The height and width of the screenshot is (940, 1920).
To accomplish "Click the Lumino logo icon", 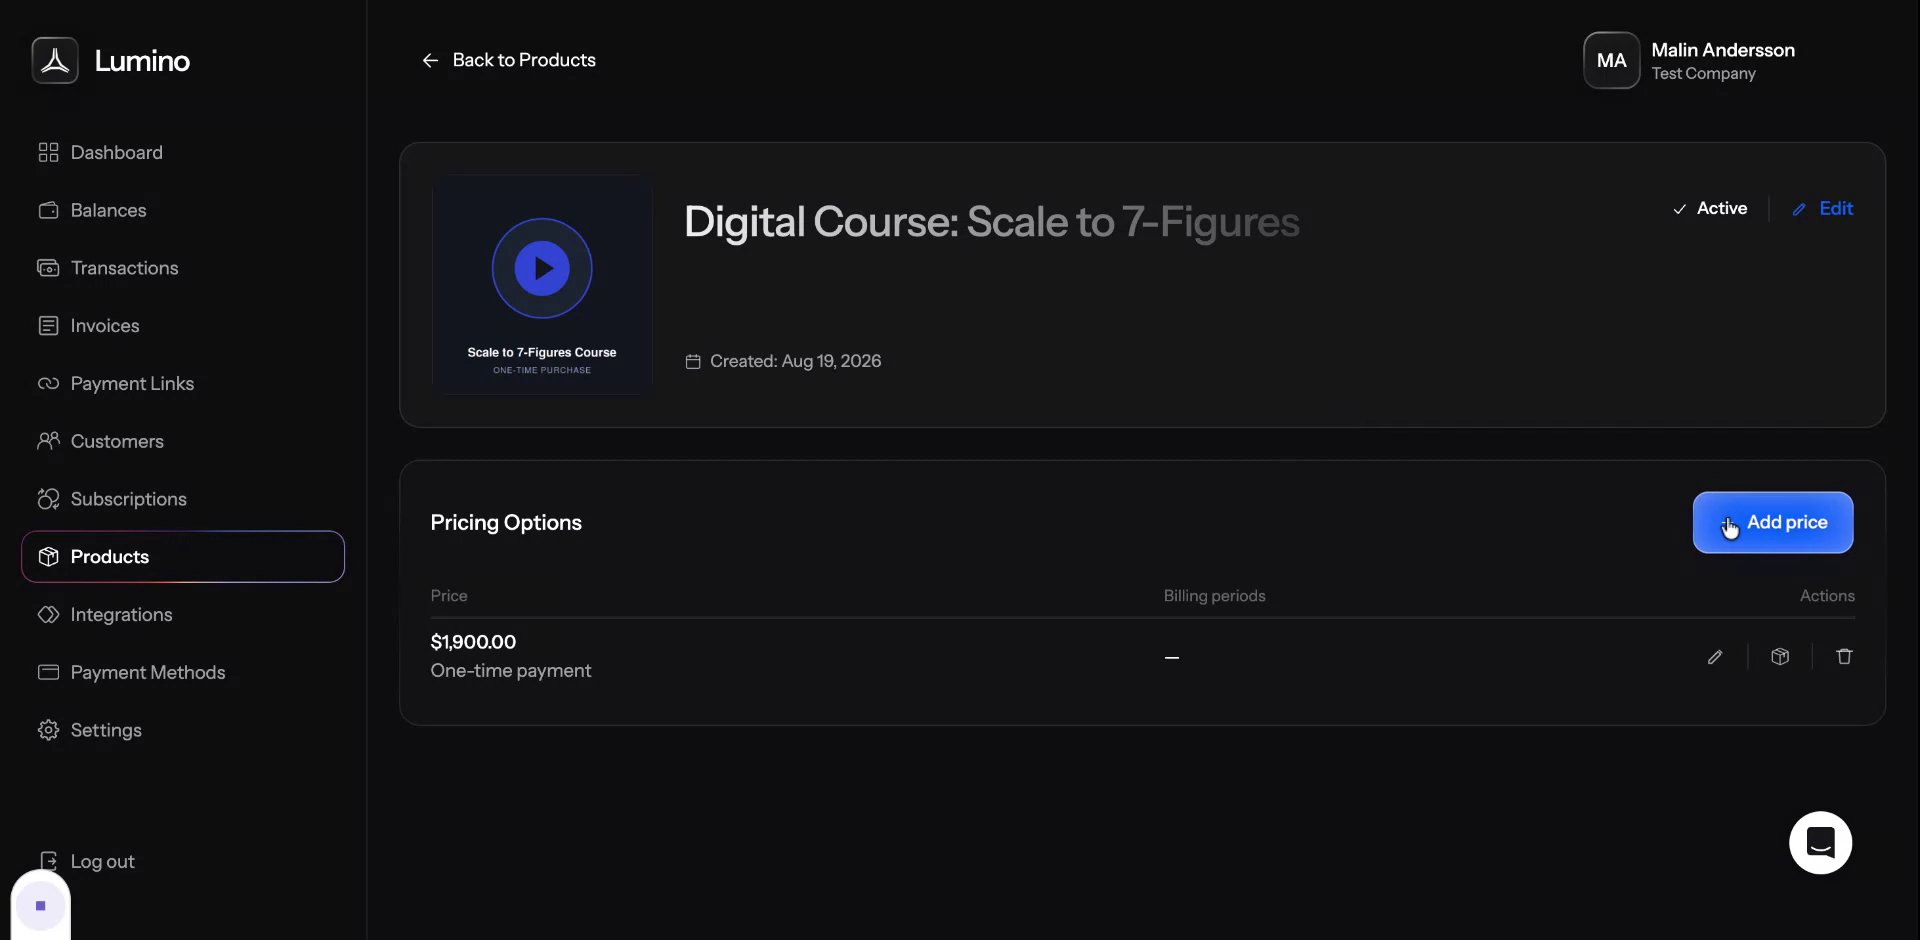I will (55, 60).
